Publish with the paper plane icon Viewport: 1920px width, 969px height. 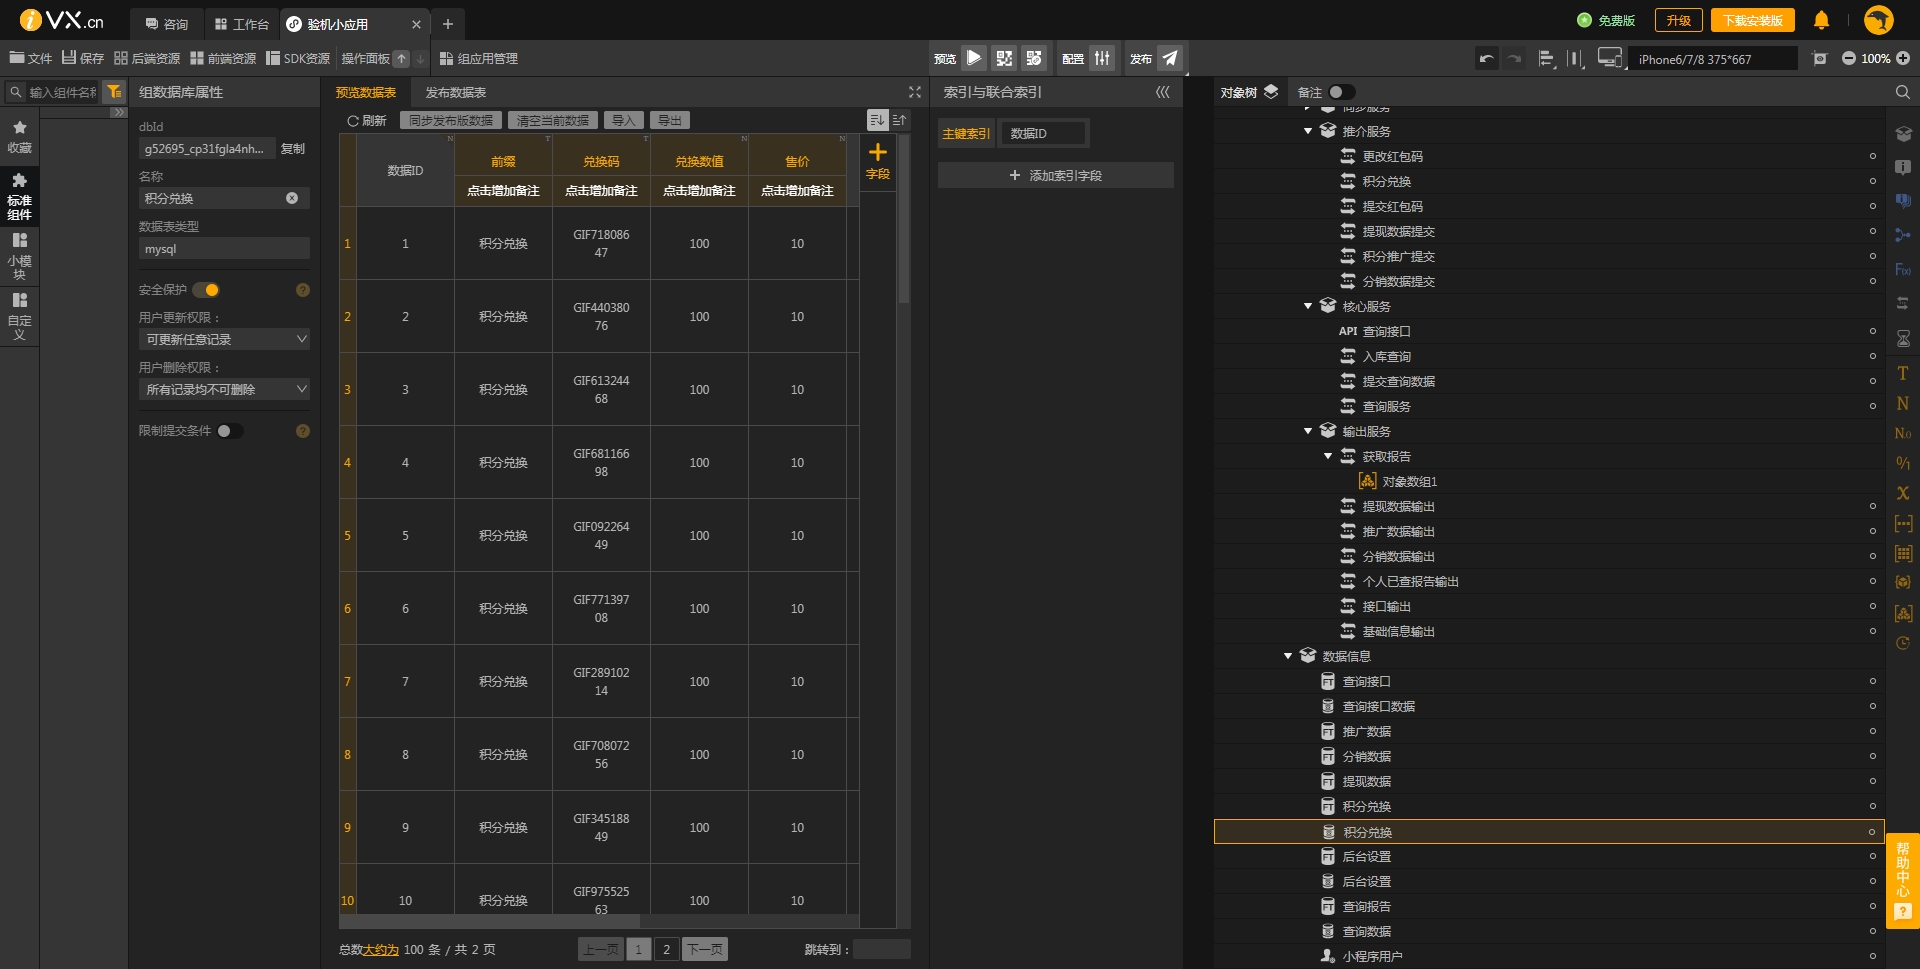(x=1170, y=58)
